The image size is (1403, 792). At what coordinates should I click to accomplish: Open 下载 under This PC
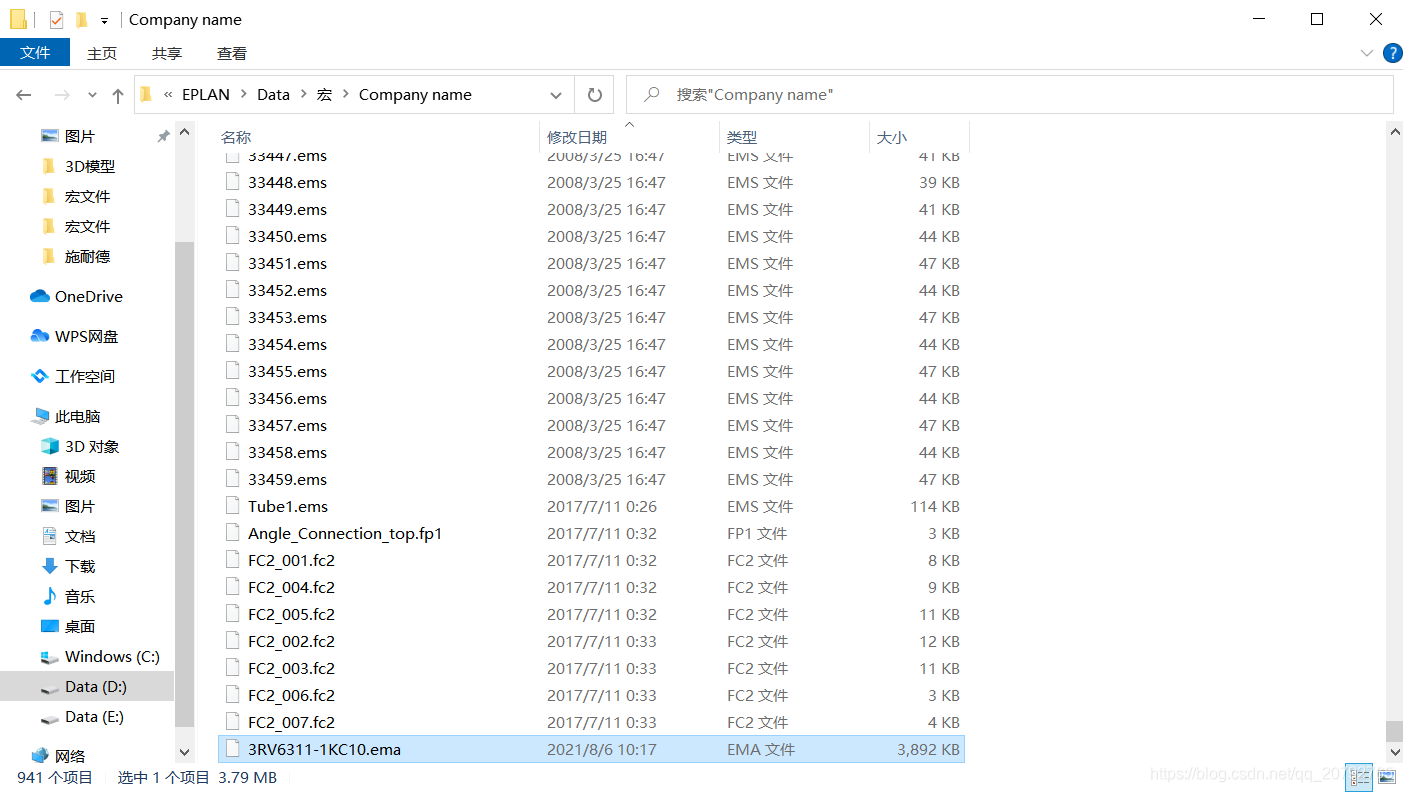pyautogui.click(x=79, y=566)
